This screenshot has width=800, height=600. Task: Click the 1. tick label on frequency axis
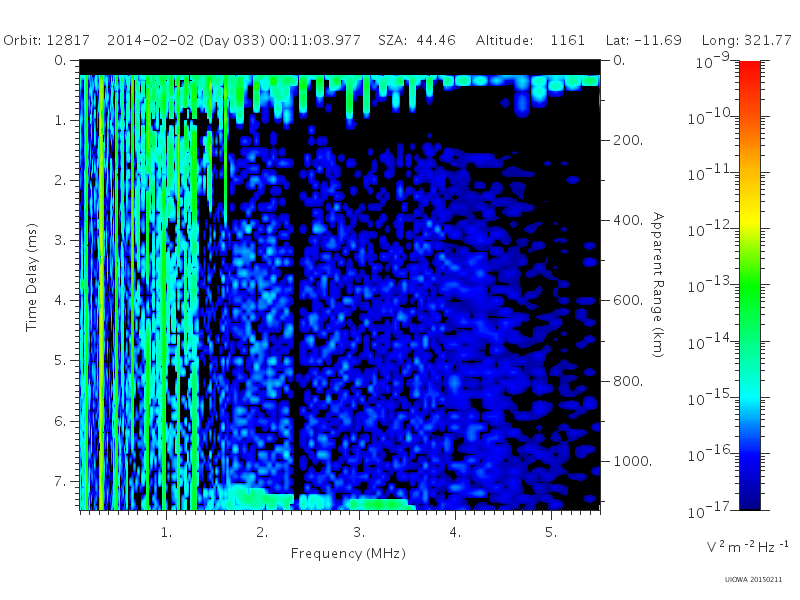[166, 532]
